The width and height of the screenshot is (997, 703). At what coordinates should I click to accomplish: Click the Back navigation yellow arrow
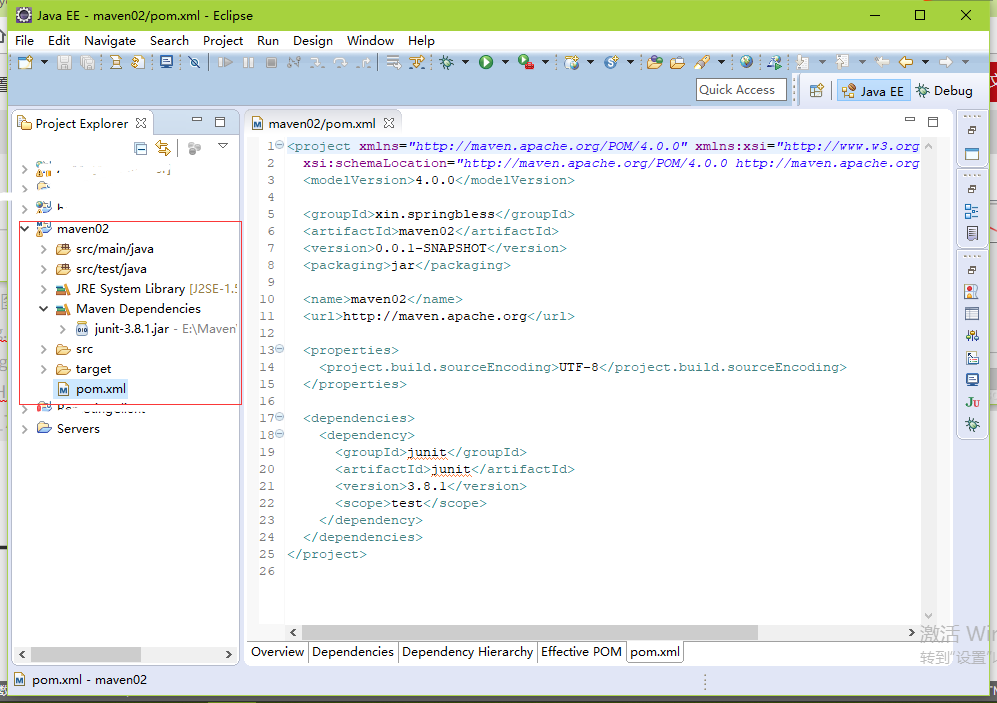point(906,62)
